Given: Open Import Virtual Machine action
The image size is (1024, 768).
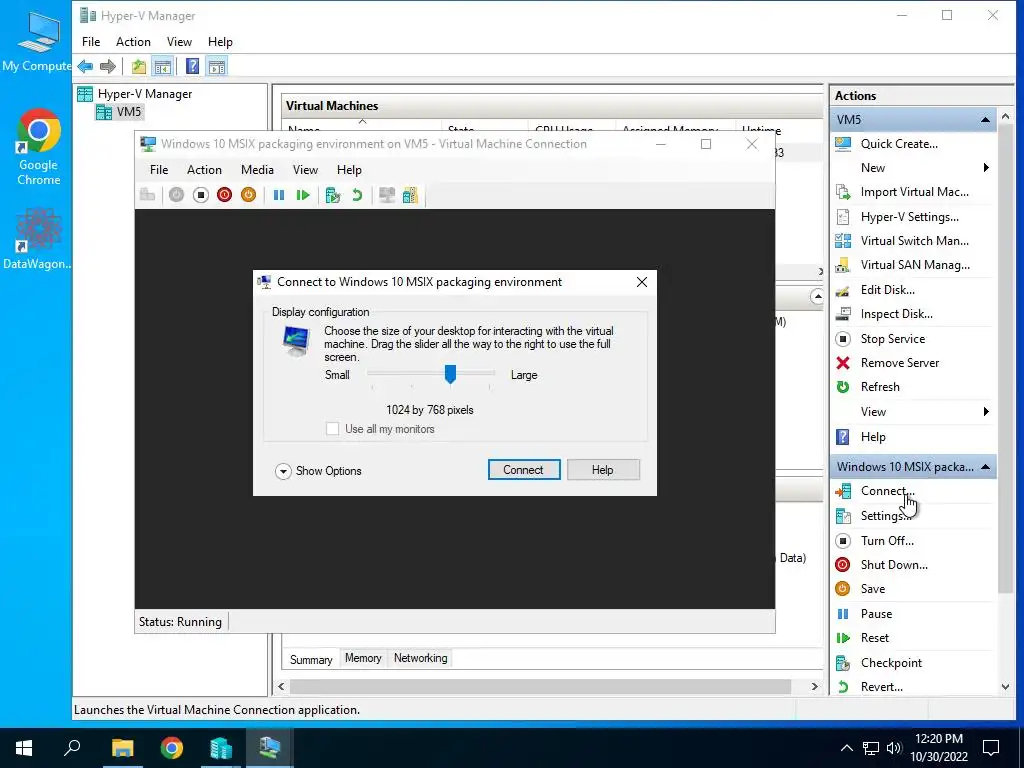Looking at the screenshot, I should [914, 192].
